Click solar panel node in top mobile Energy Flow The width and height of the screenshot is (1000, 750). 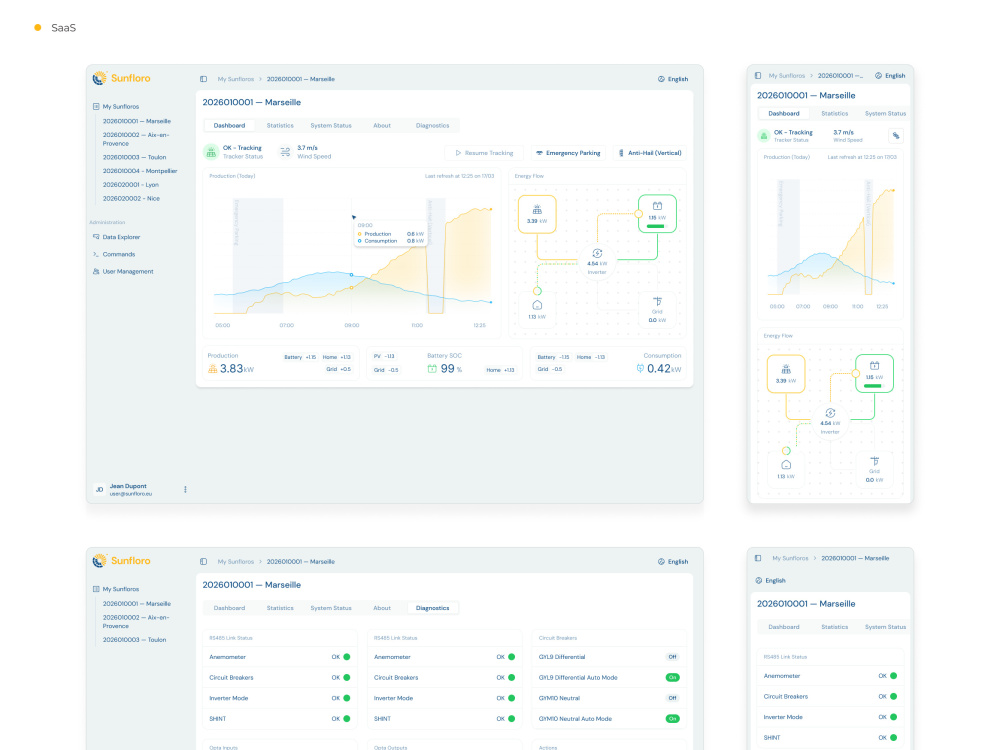[x=786, y=374]
